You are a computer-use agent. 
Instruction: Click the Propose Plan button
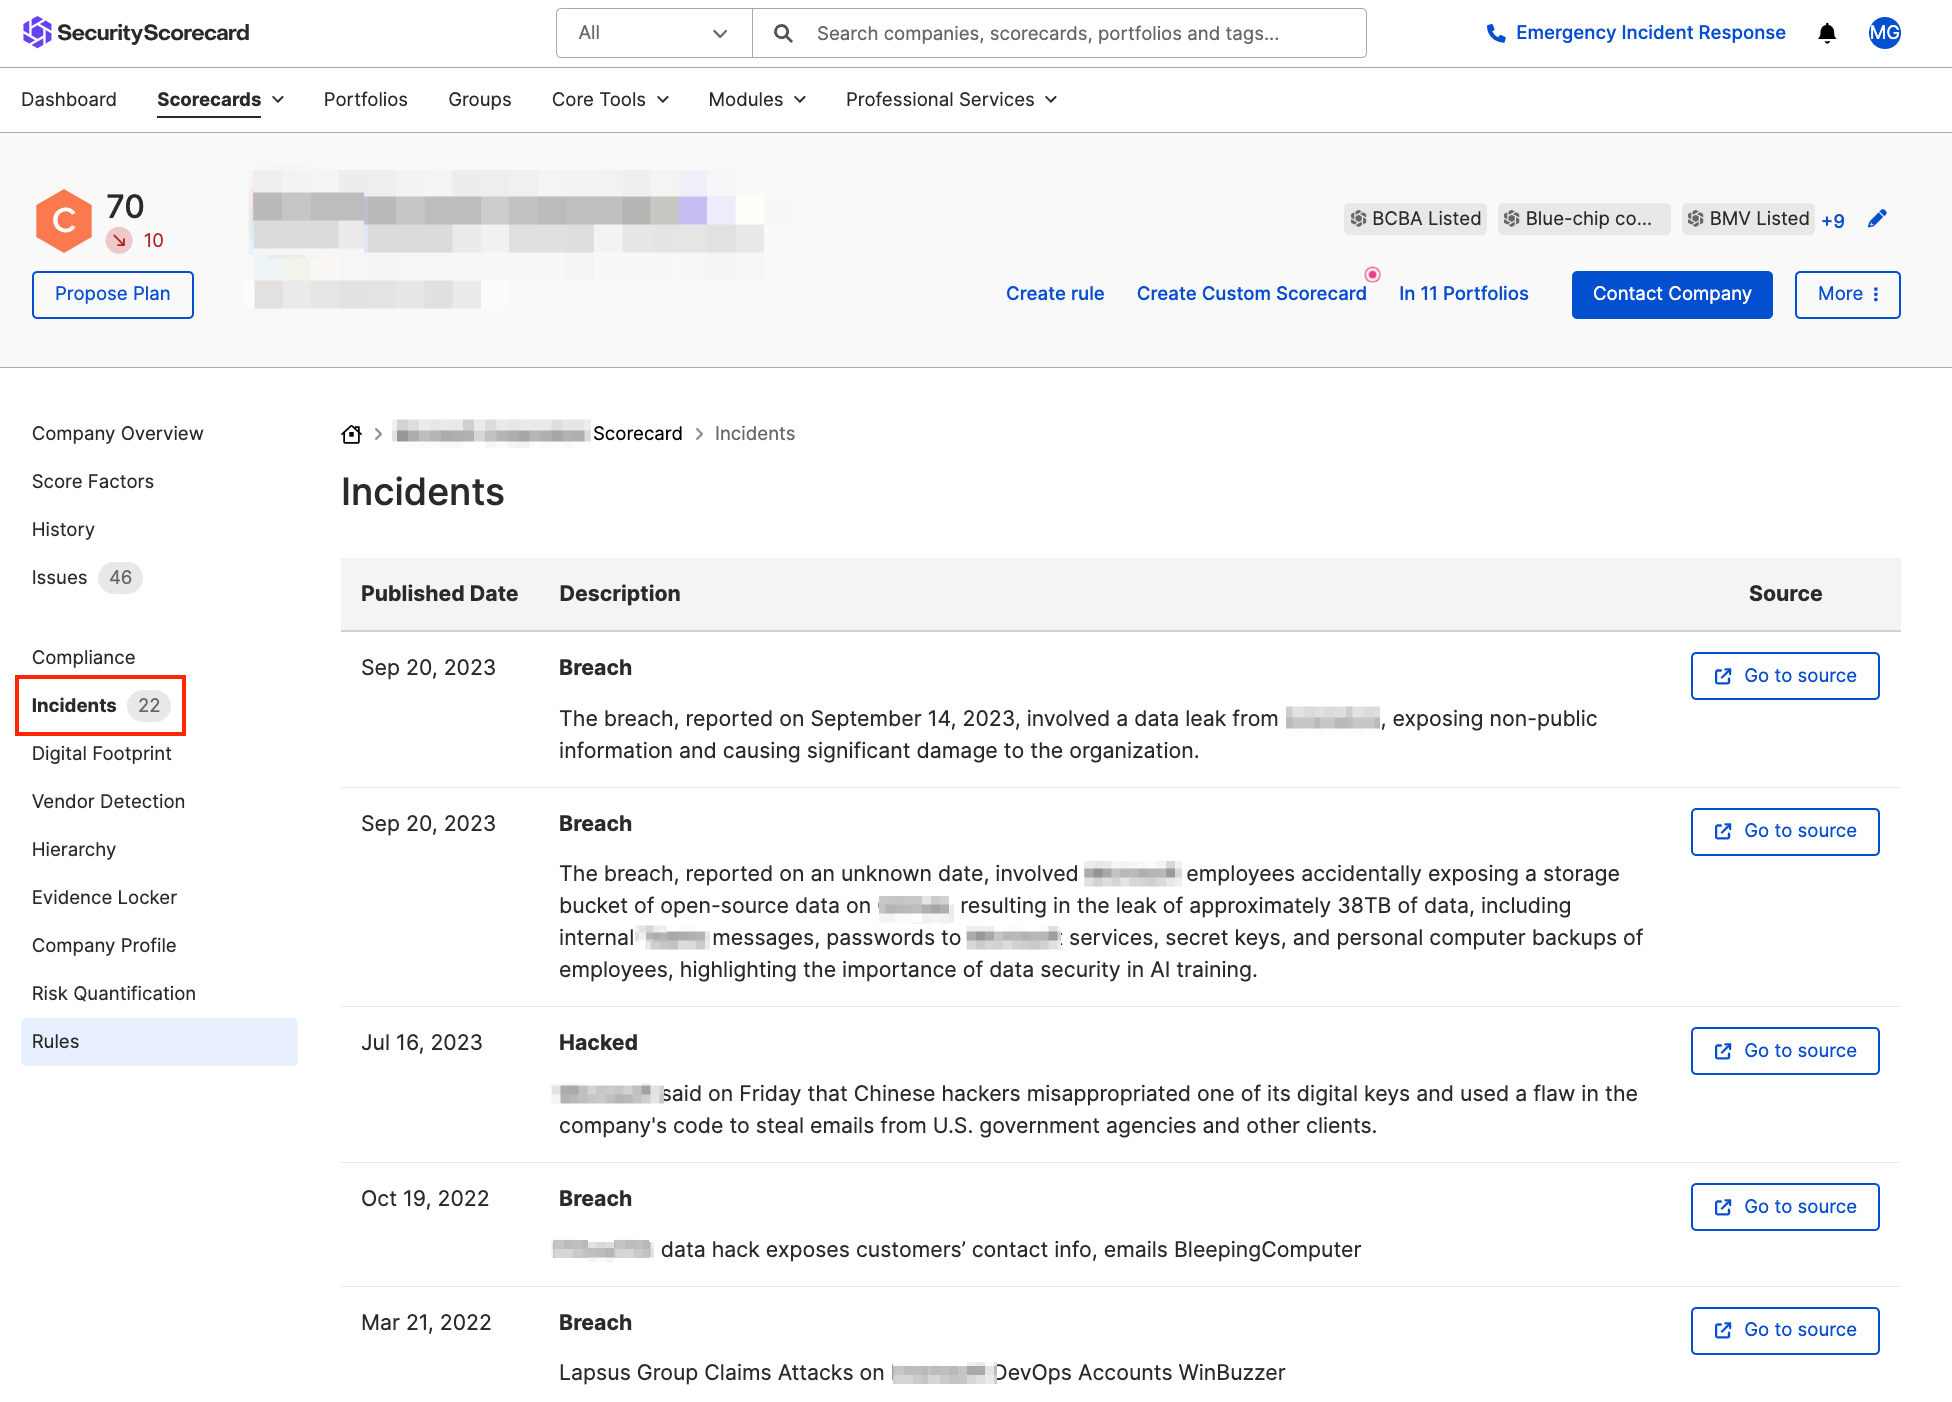pyautogui.click(x=113, y=294)
